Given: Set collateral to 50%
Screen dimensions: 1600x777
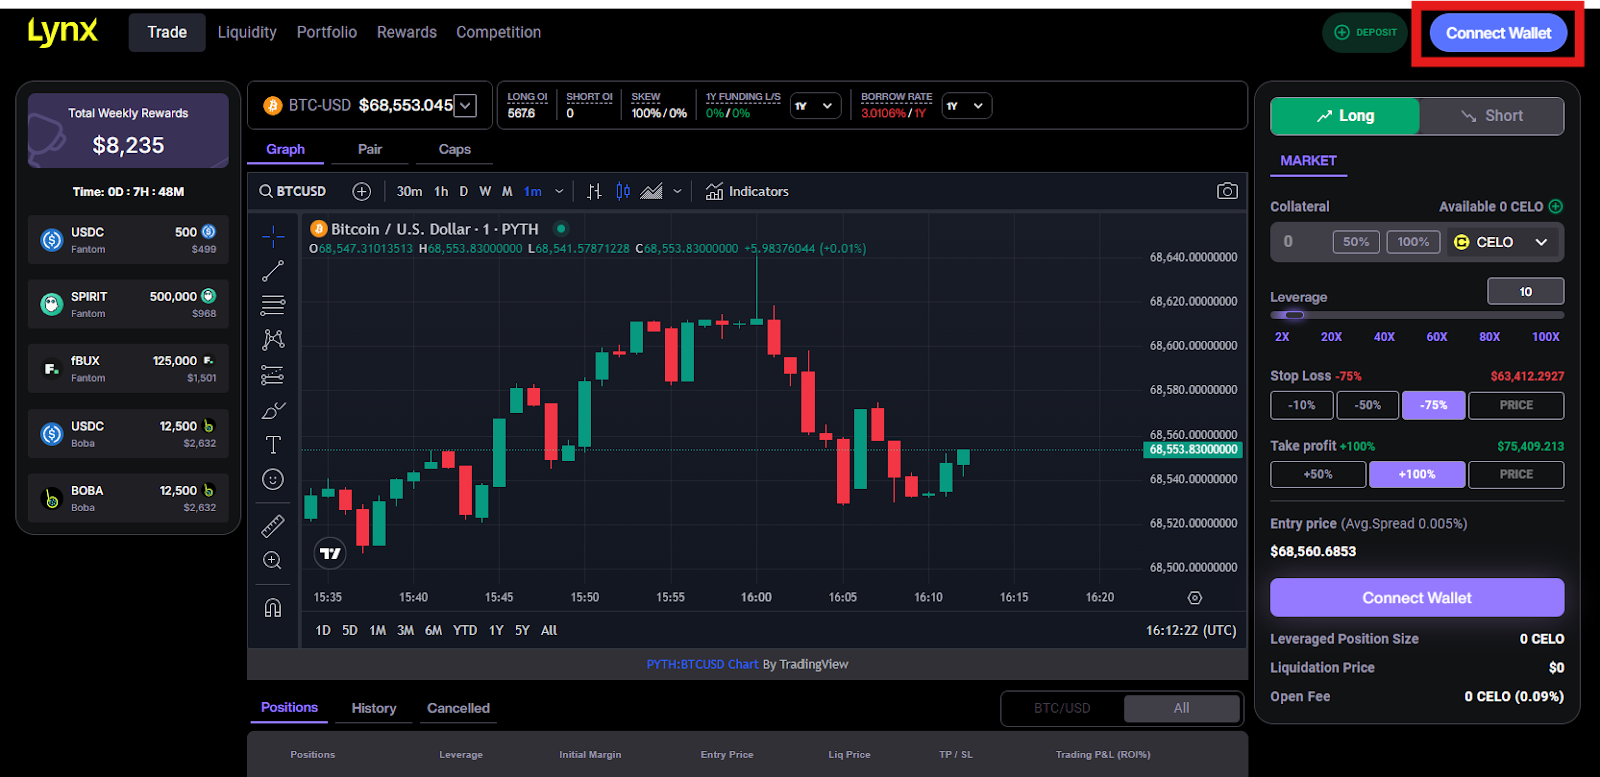Looking at the screenshot, I should click(1356, 242).
